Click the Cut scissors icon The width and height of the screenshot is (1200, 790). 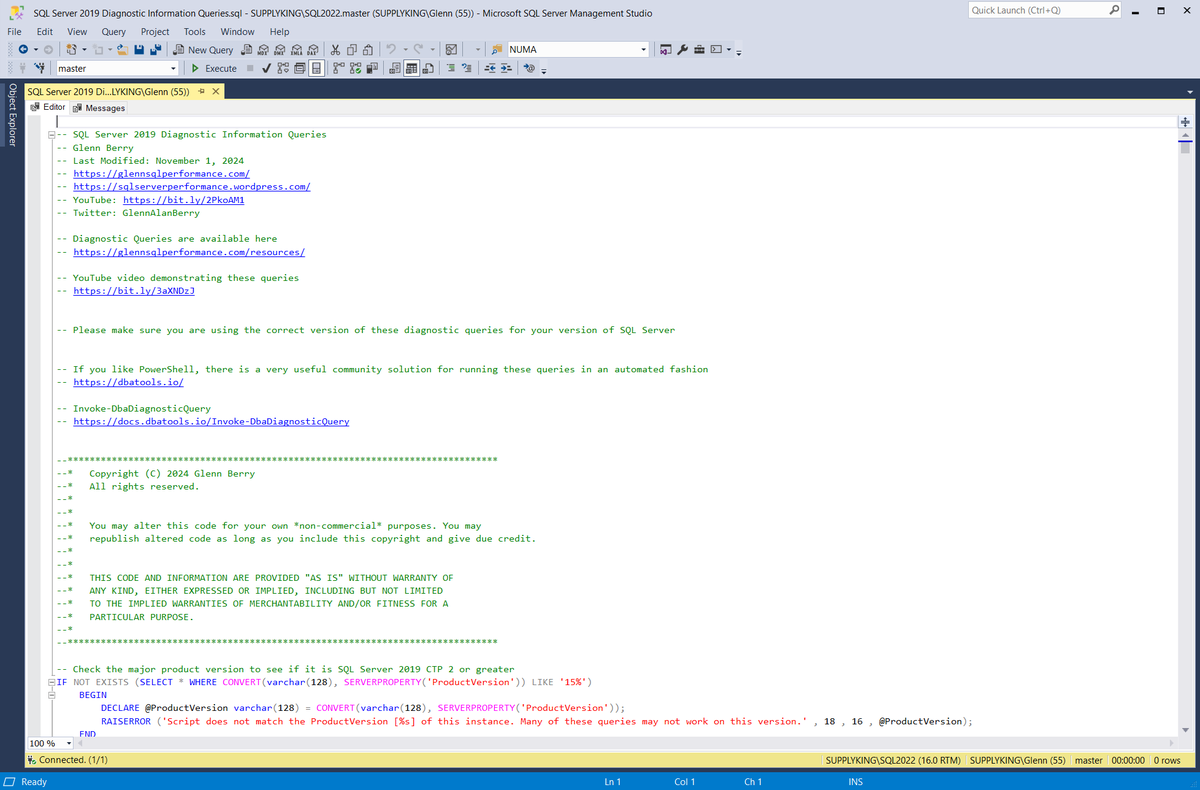(335, 49)
